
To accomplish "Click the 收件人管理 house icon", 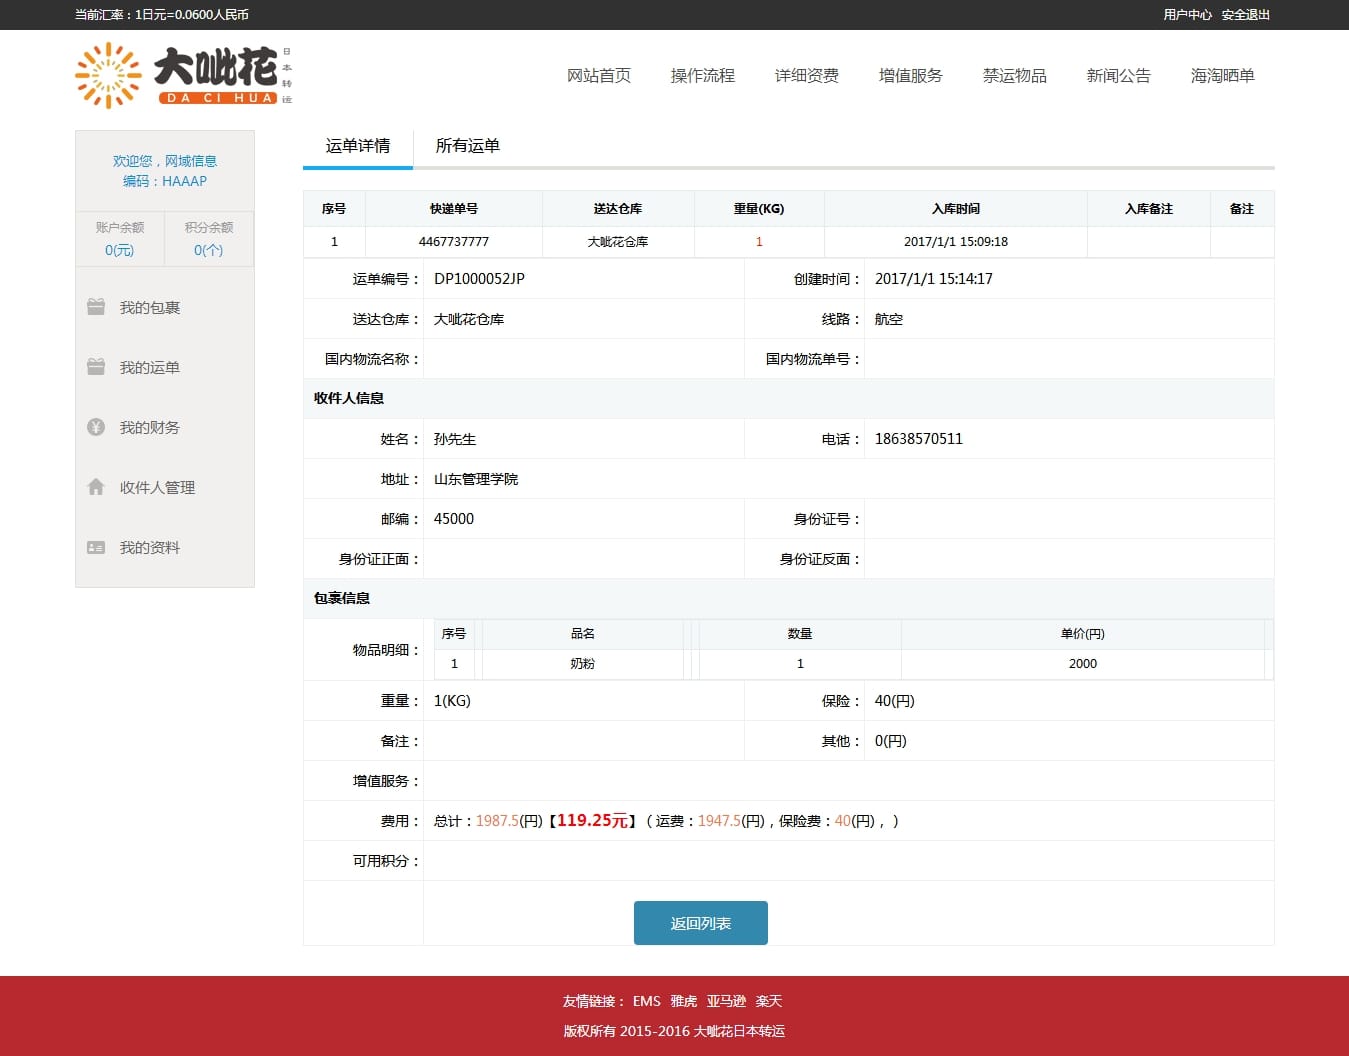I will pos(96,487).
